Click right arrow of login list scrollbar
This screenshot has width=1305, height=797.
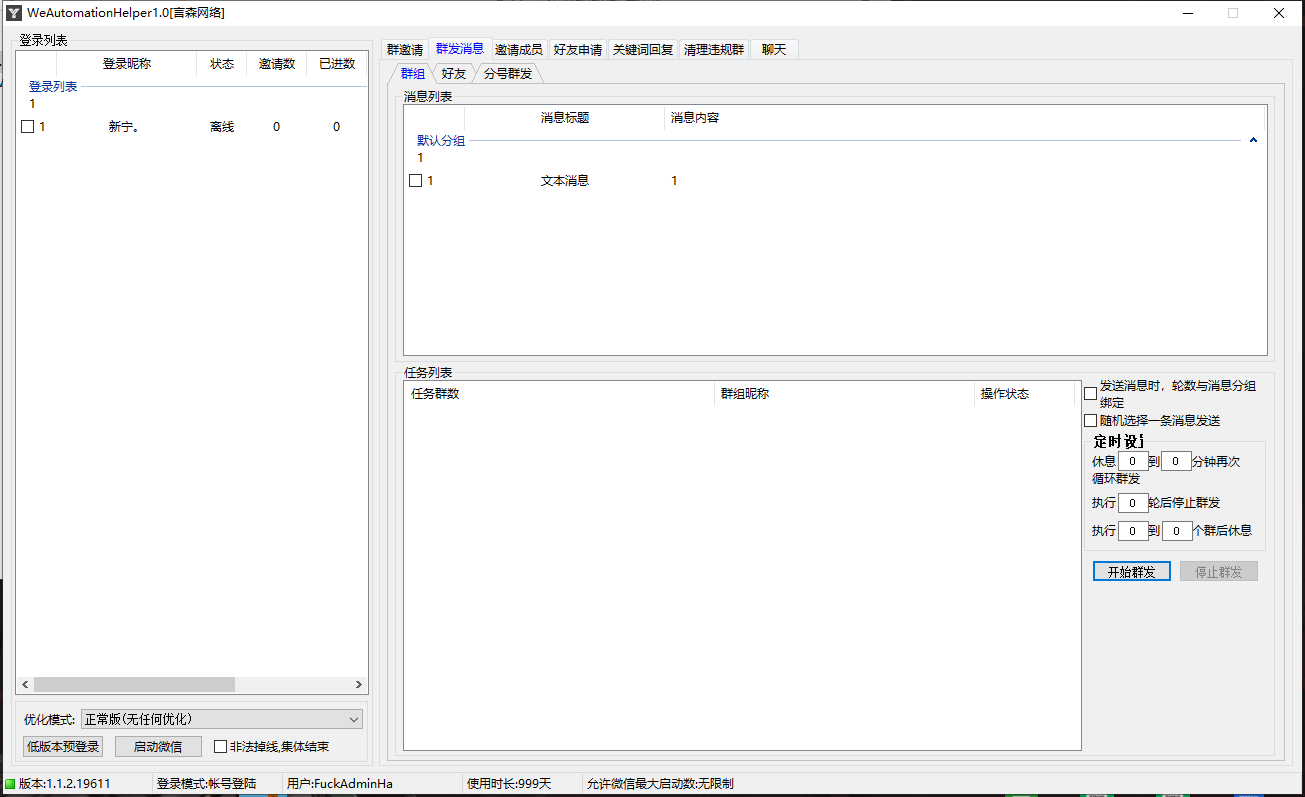[359, 685]
